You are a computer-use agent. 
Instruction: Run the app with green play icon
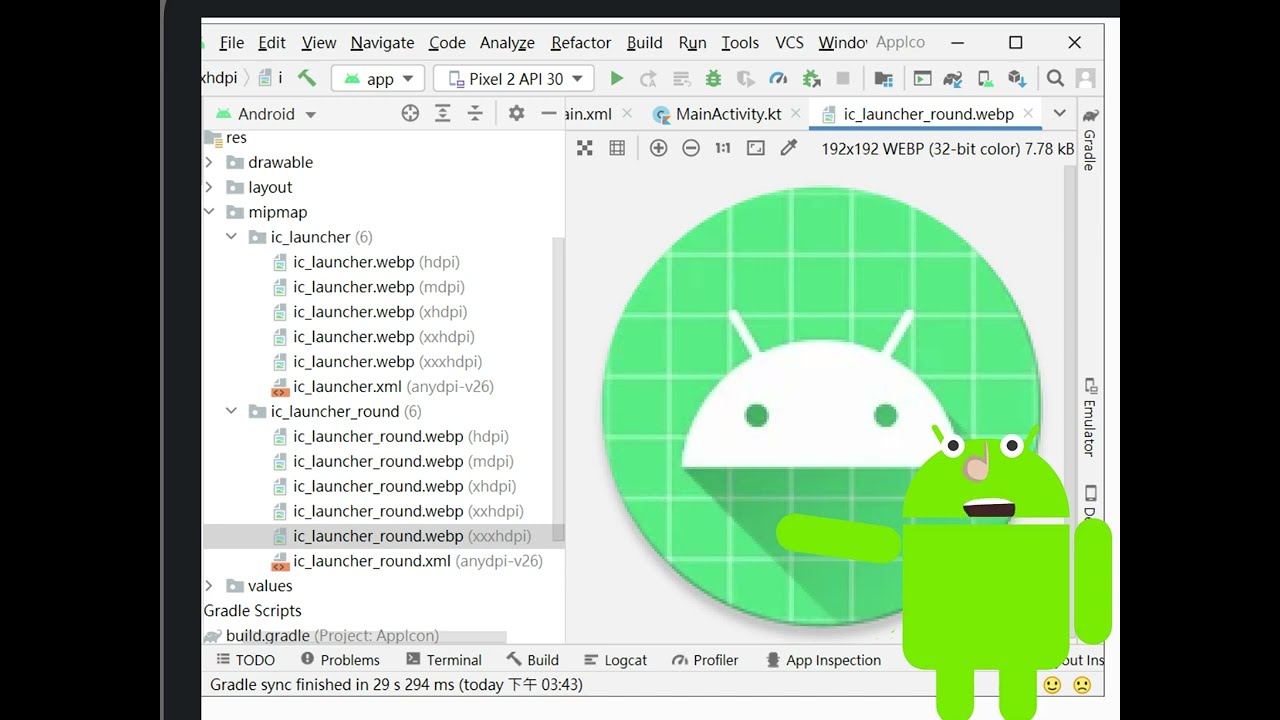617,78
